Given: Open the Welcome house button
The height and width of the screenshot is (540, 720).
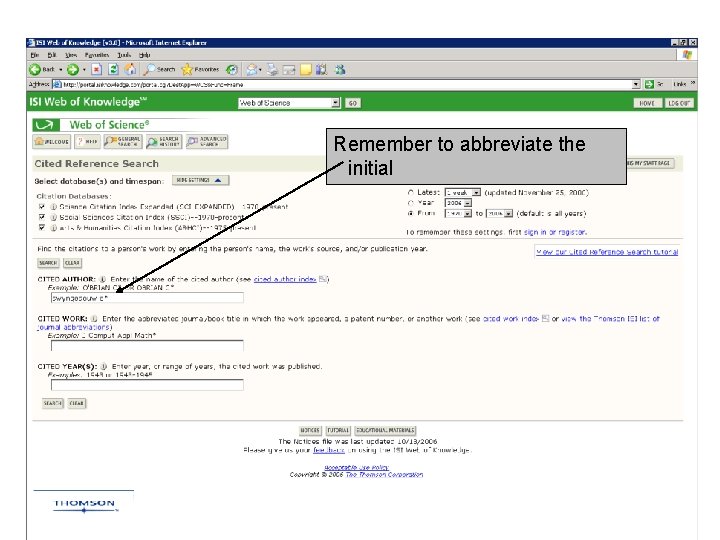Looking at the screenshot, I should pyautogui.click(x=51, y=141).
